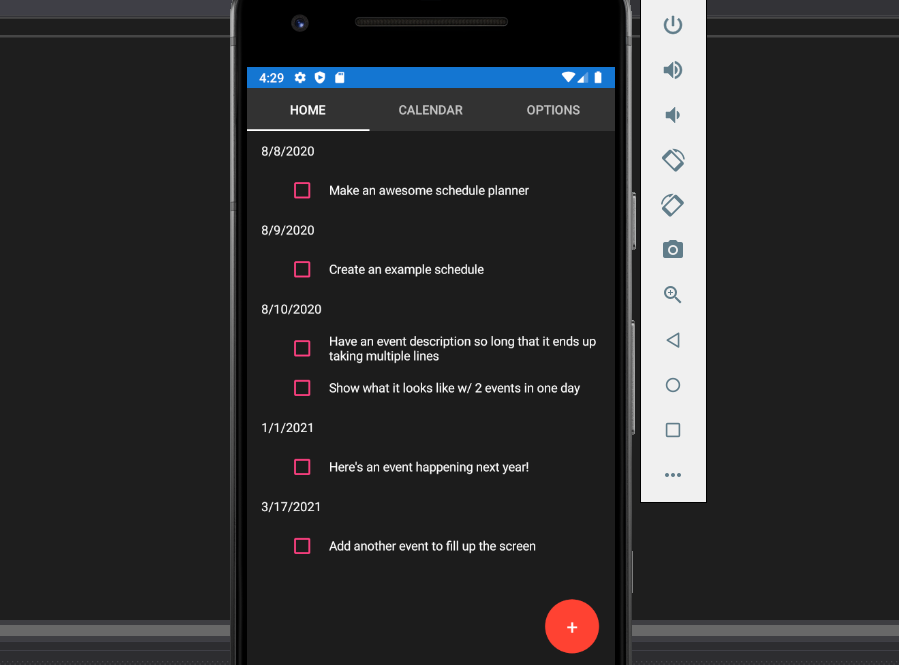
Task: Tap the settings gear in the status bar
Action: pyautogui.click(x=300, y=78)
